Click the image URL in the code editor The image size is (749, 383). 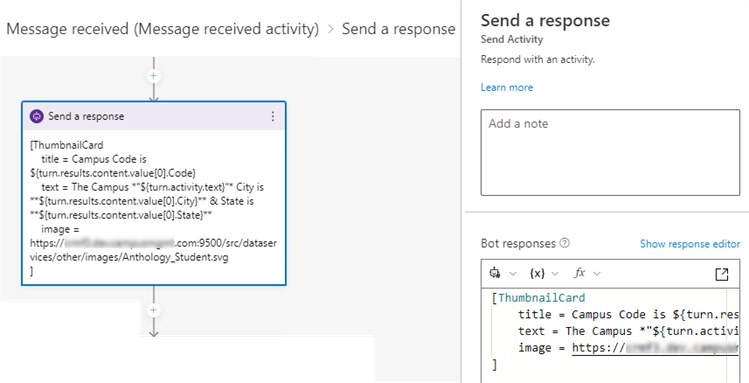655,348
